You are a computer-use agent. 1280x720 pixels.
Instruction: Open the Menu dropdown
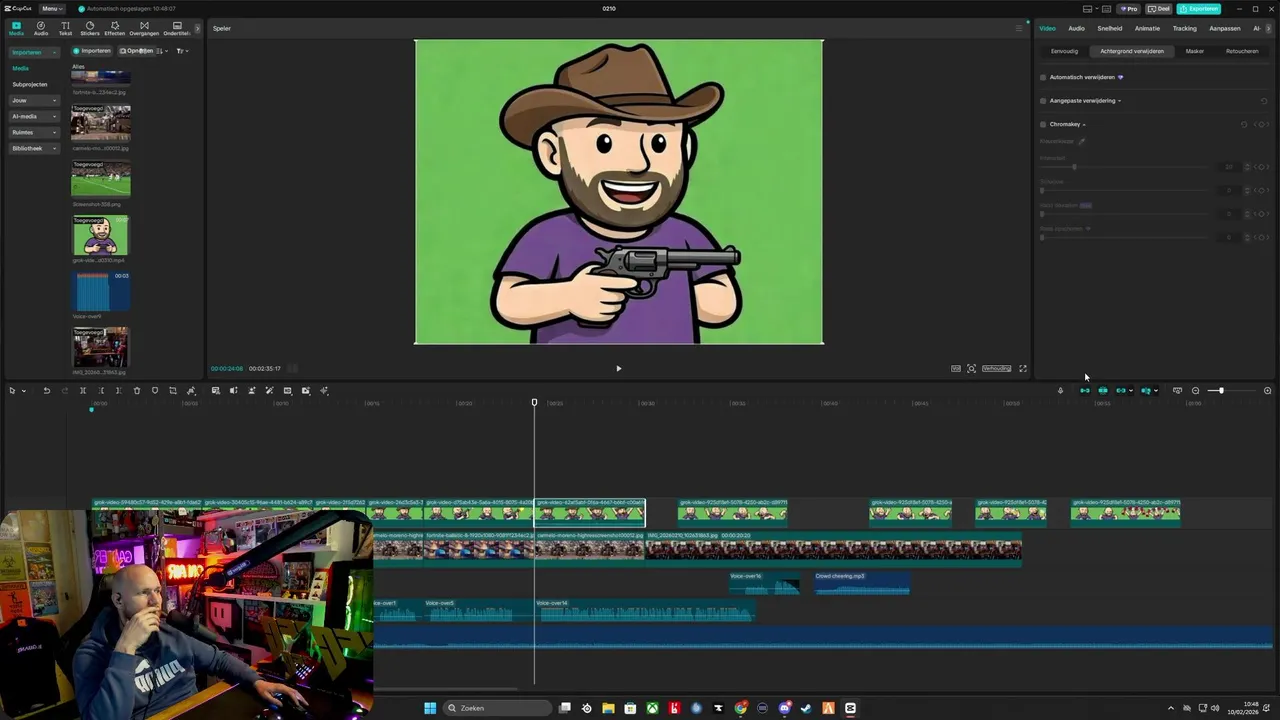click(52, 9)
